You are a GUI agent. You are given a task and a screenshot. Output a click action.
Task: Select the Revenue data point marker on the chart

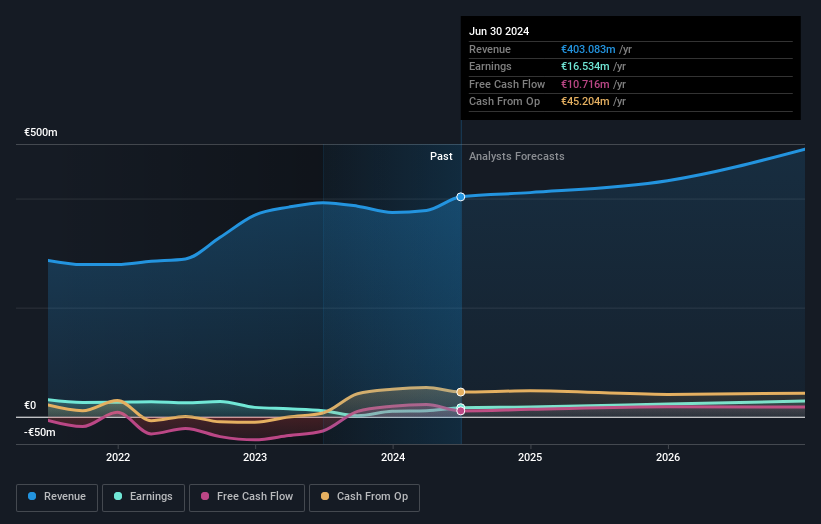pyautogui.click(x=461, y=197)
